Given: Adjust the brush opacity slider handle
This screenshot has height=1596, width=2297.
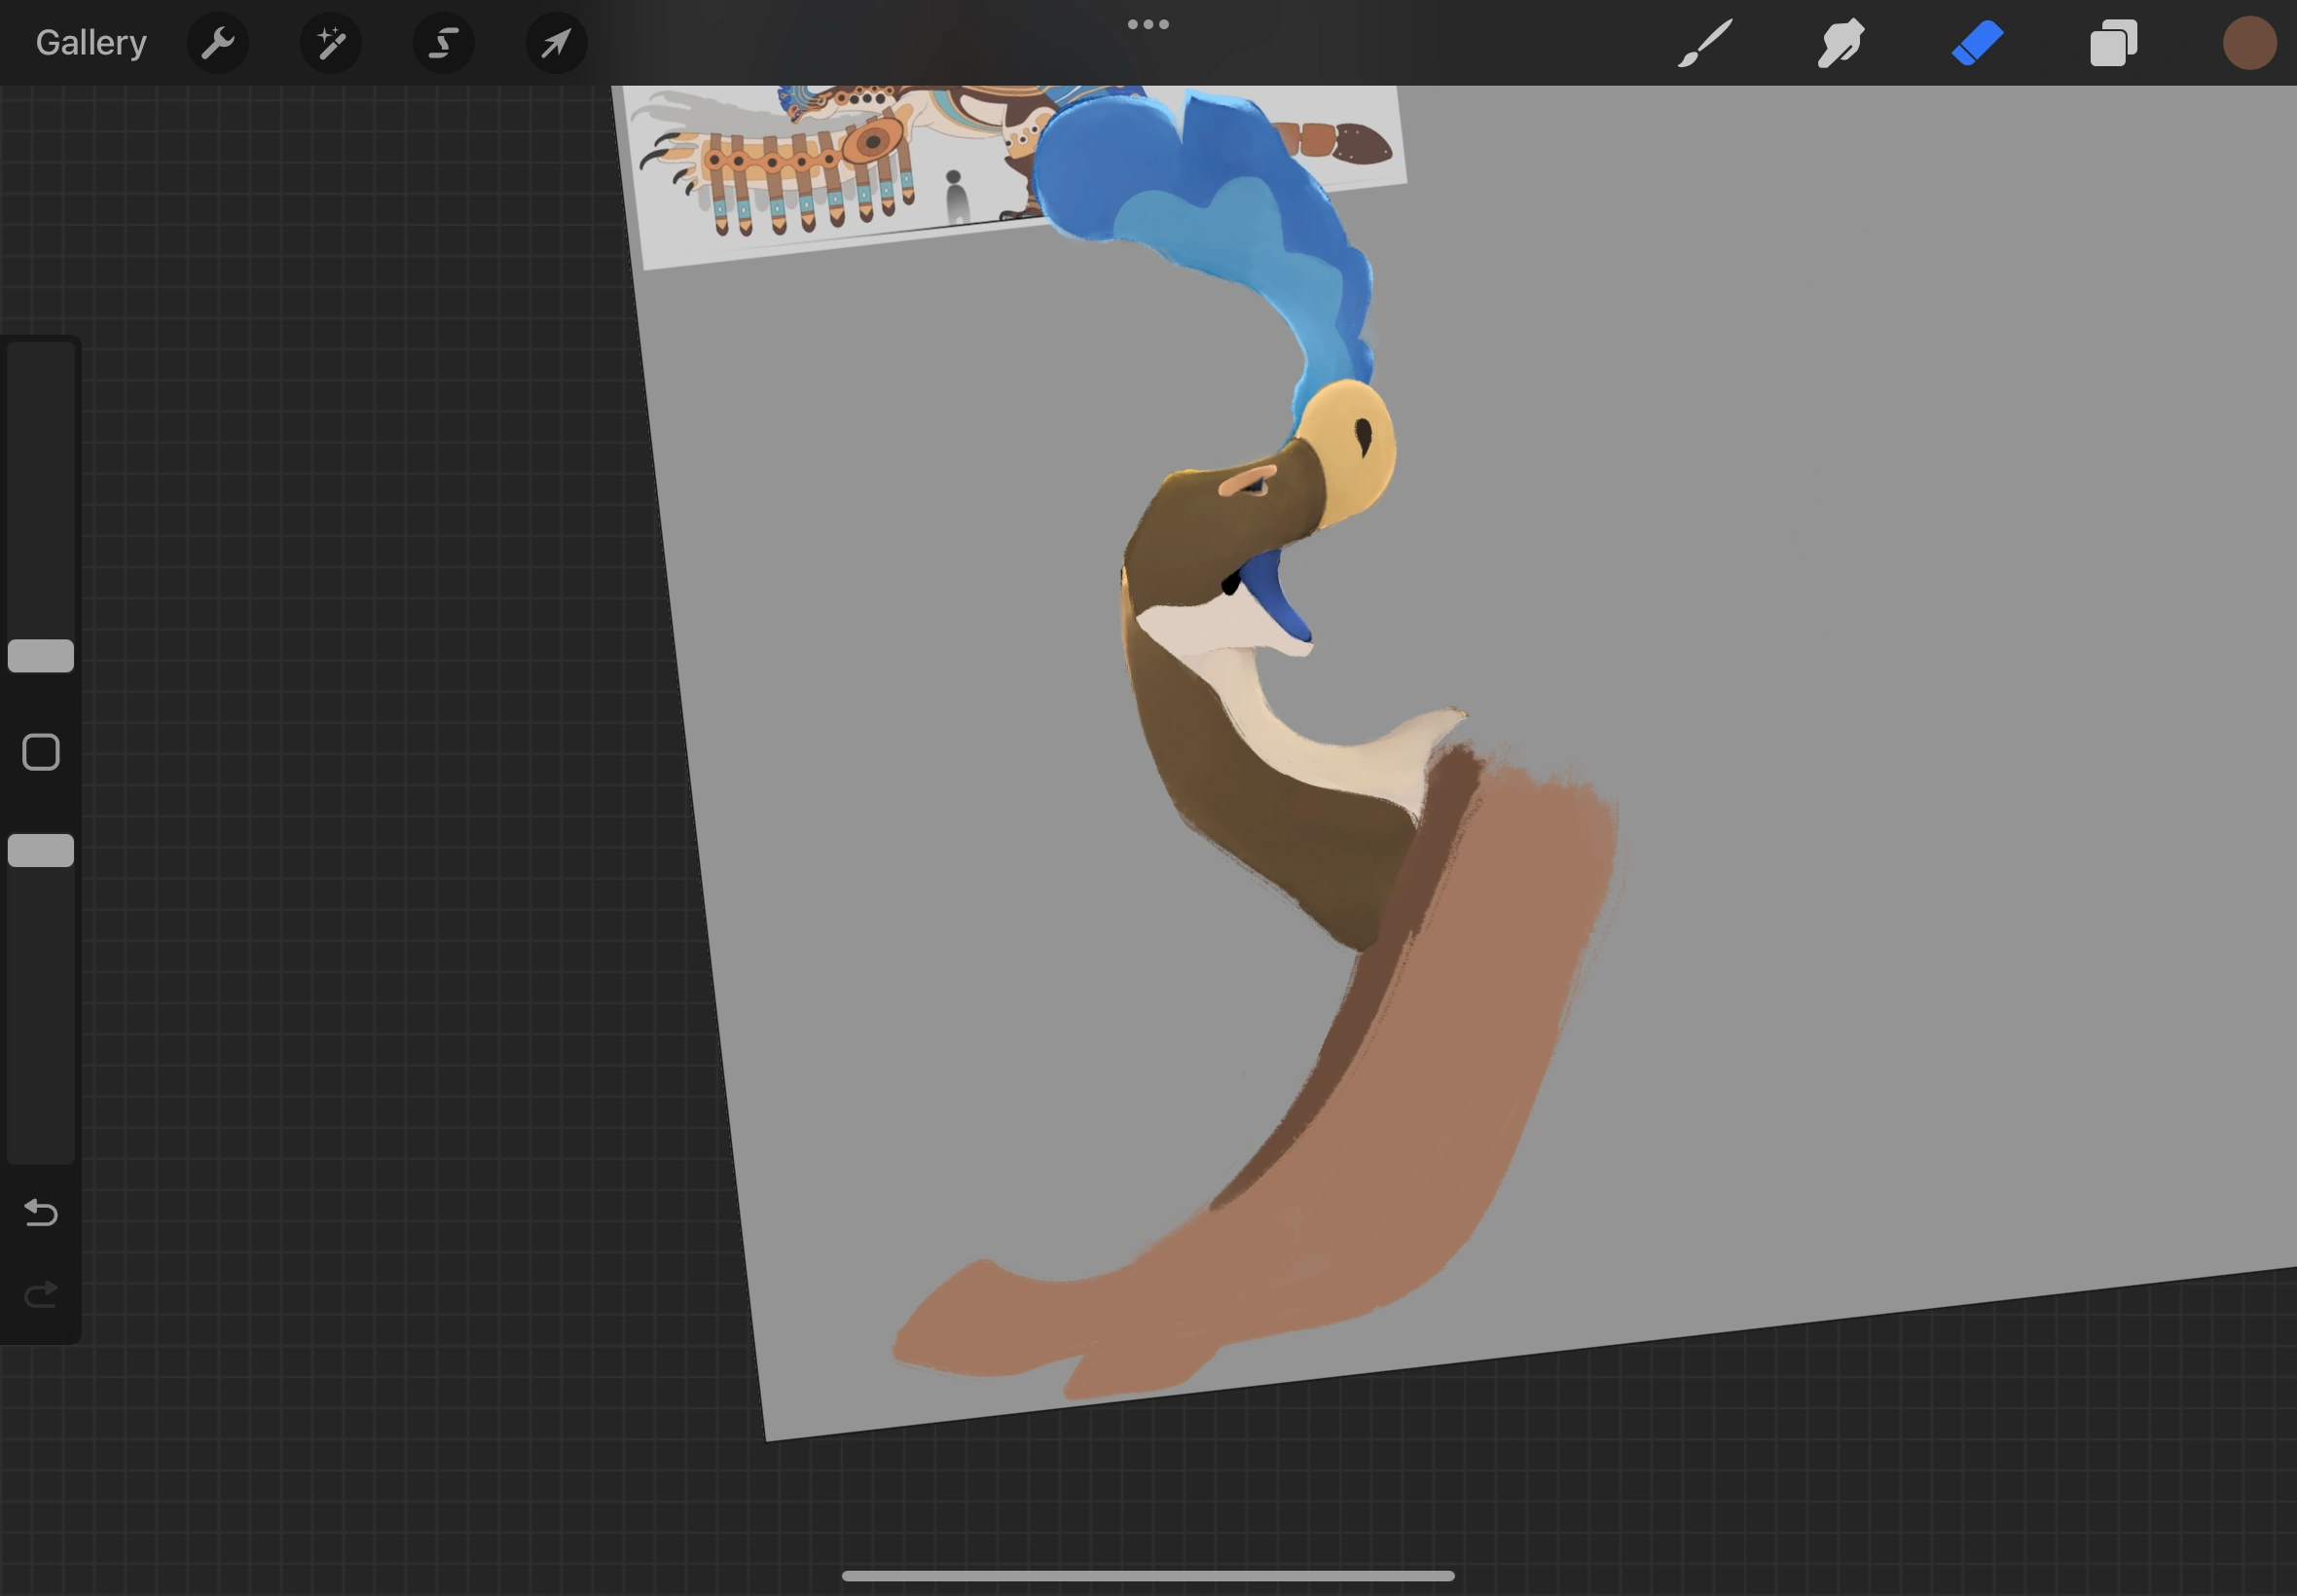Looking at the screenshot, I should (40, 849).
